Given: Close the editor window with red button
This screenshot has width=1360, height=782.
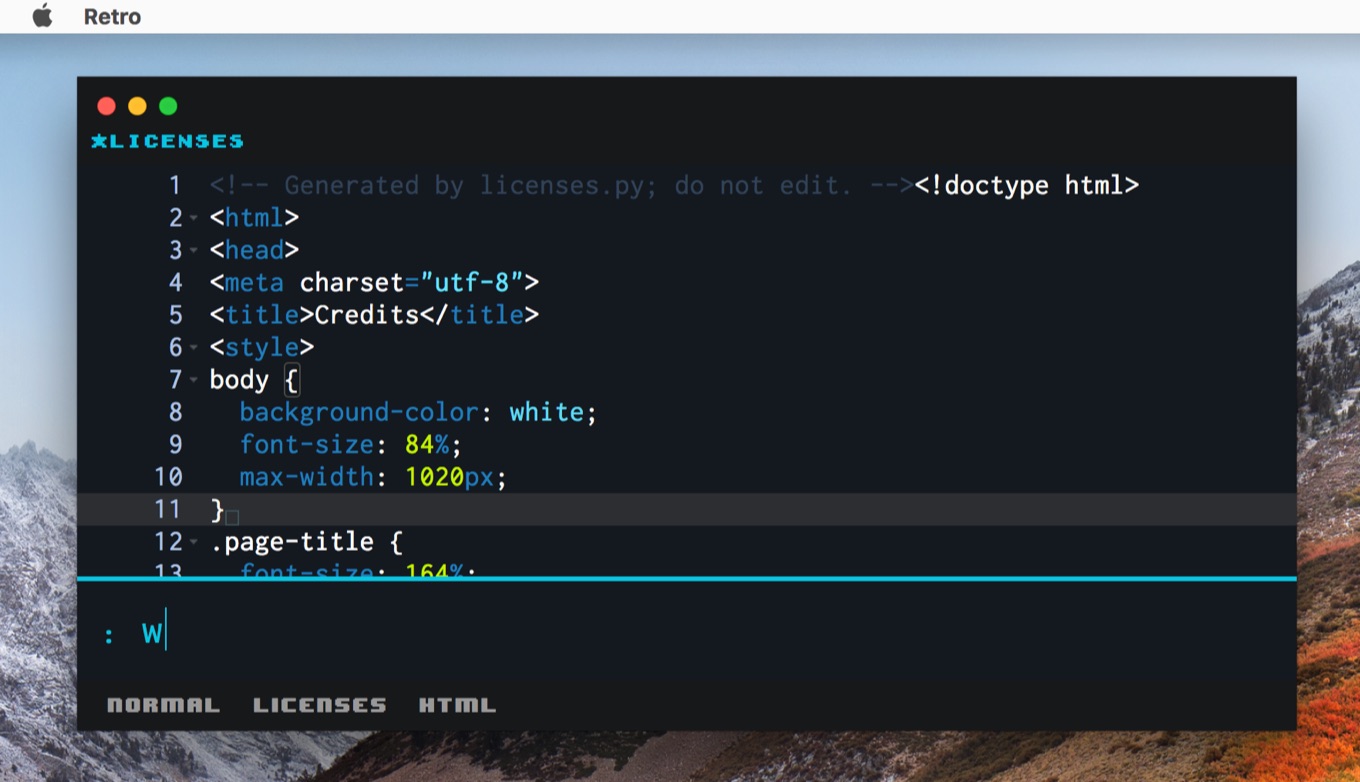Looking at the screenshot, I should [x=107, y=106].
